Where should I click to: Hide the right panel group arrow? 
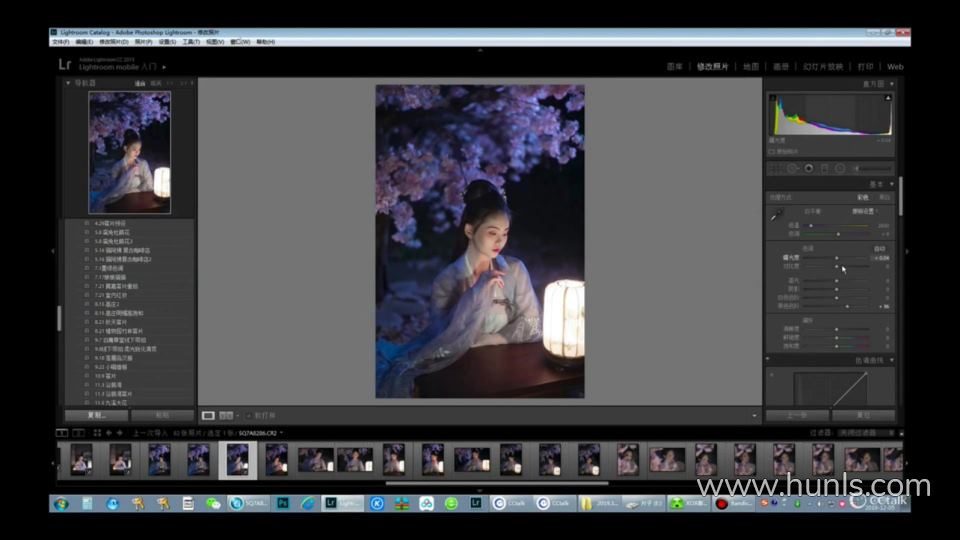coord(907,251)
